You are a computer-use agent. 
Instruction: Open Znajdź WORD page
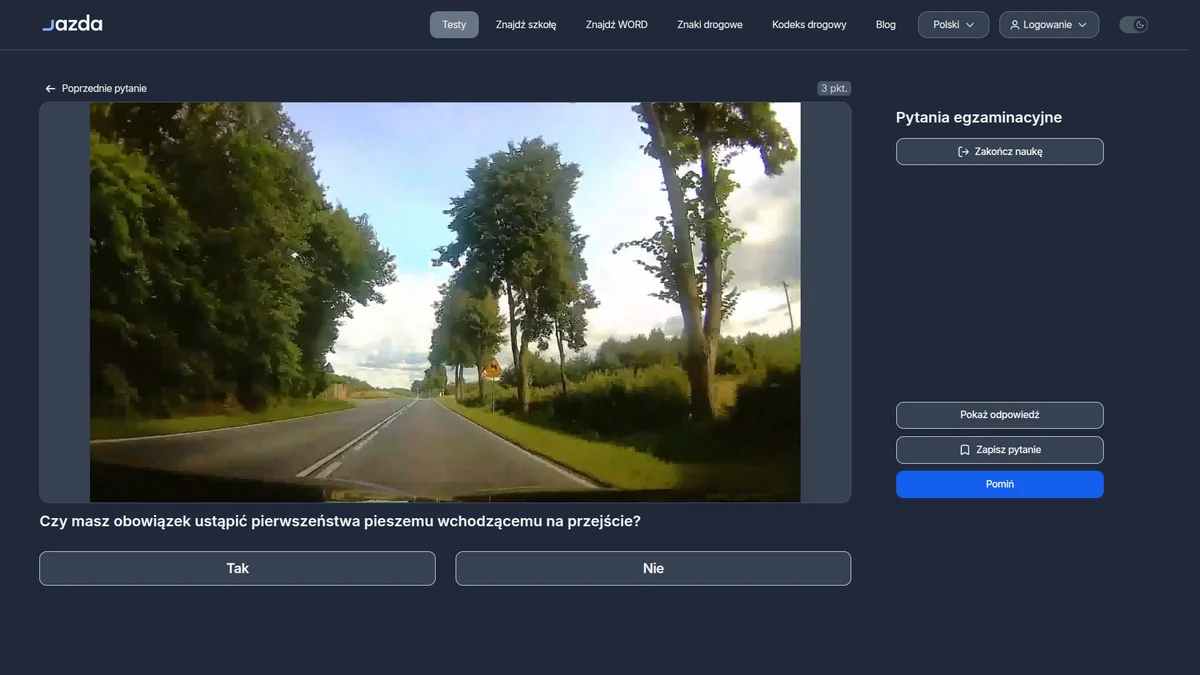[x=617, y=25]
